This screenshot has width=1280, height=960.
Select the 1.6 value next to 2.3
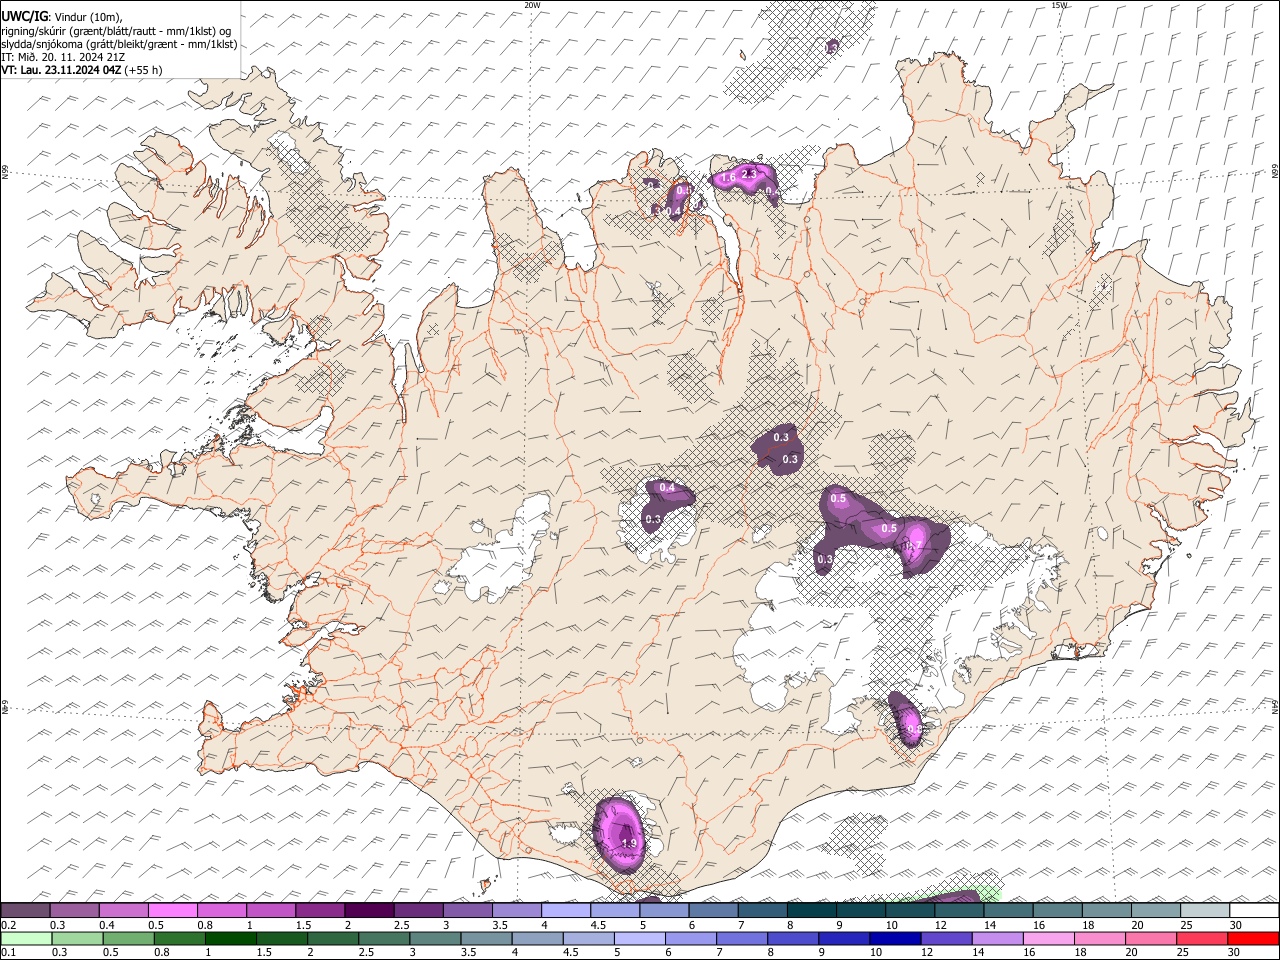[x=728, y=178]
